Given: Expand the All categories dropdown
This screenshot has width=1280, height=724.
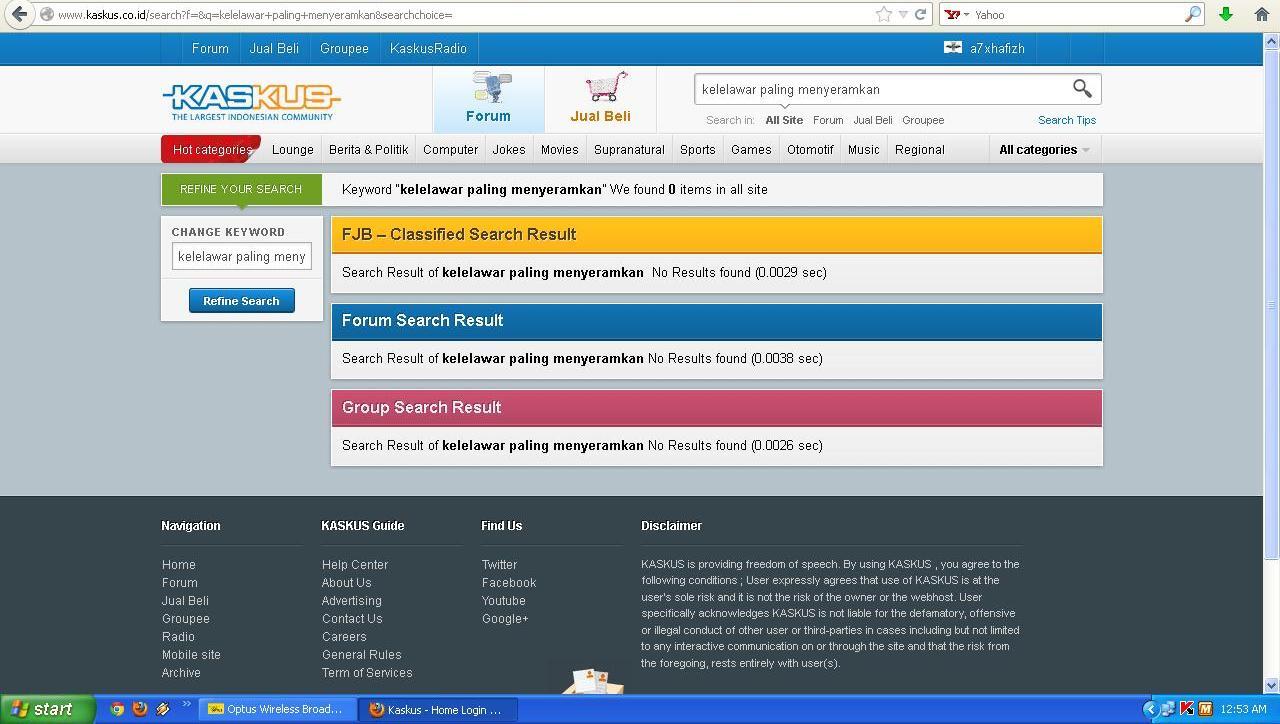Looking at the screenshot, I should click(1044, 149).
